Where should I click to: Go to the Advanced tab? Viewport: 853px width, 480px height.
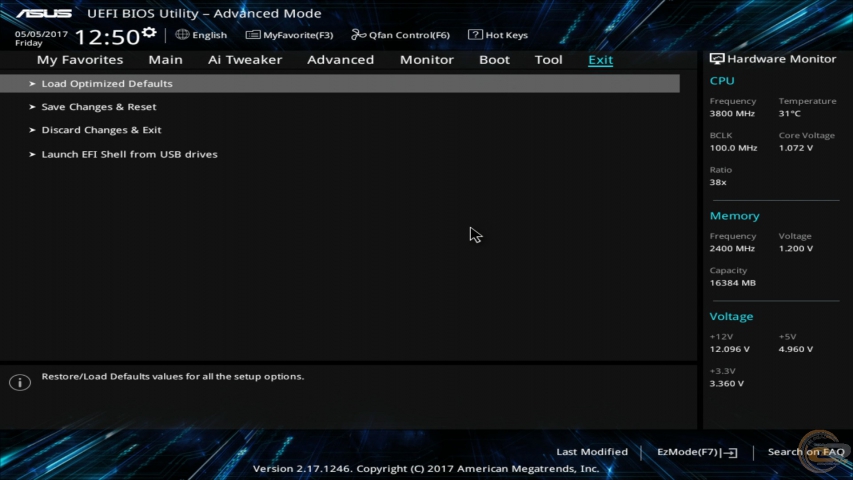coord(341,60)
